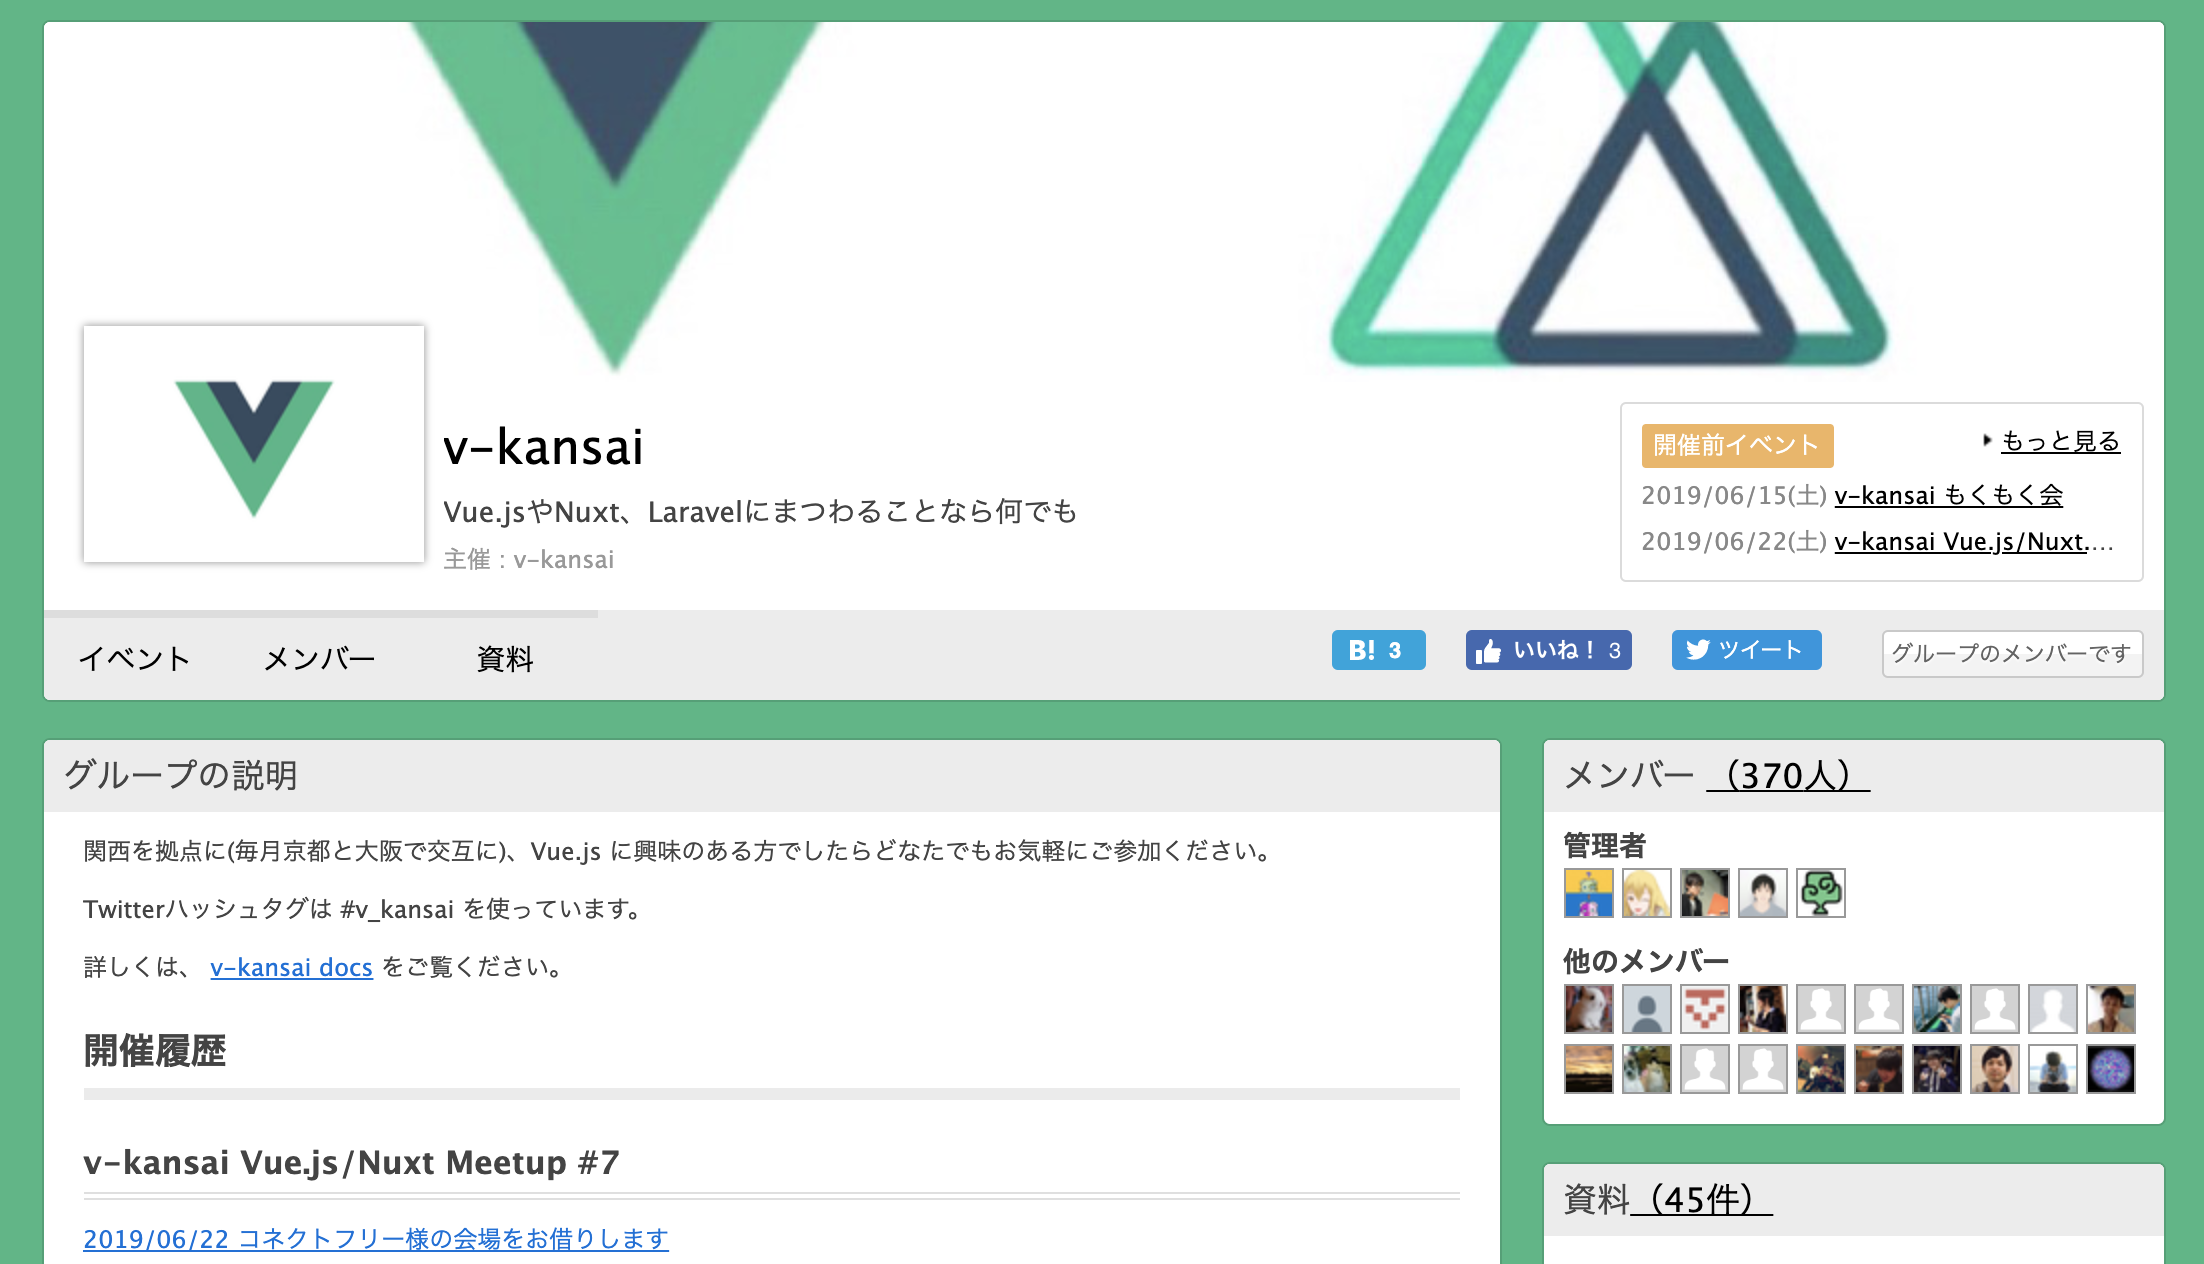Screen dimensions: 2204x1264
Task: Switch to the メンバー tab
Action: coord(319,658)
